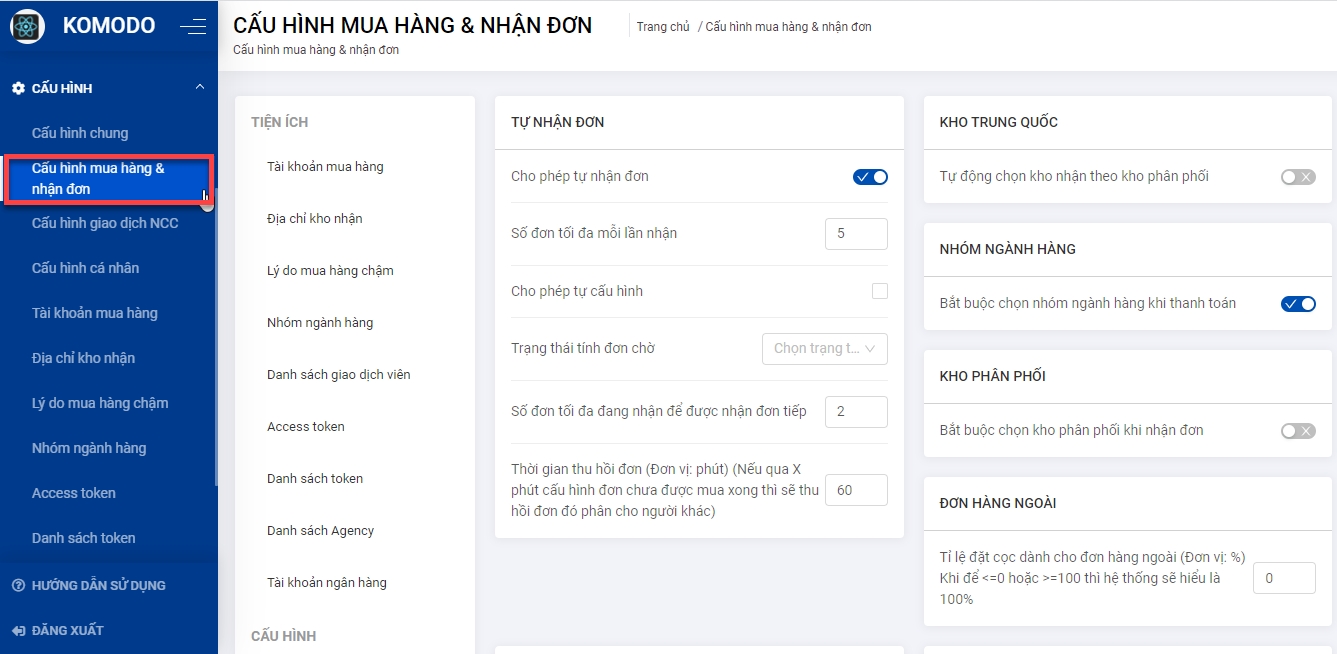Click the KOMODO brand name text
This screenshot has width=1337, height=654.
click(x=109, y=26)
